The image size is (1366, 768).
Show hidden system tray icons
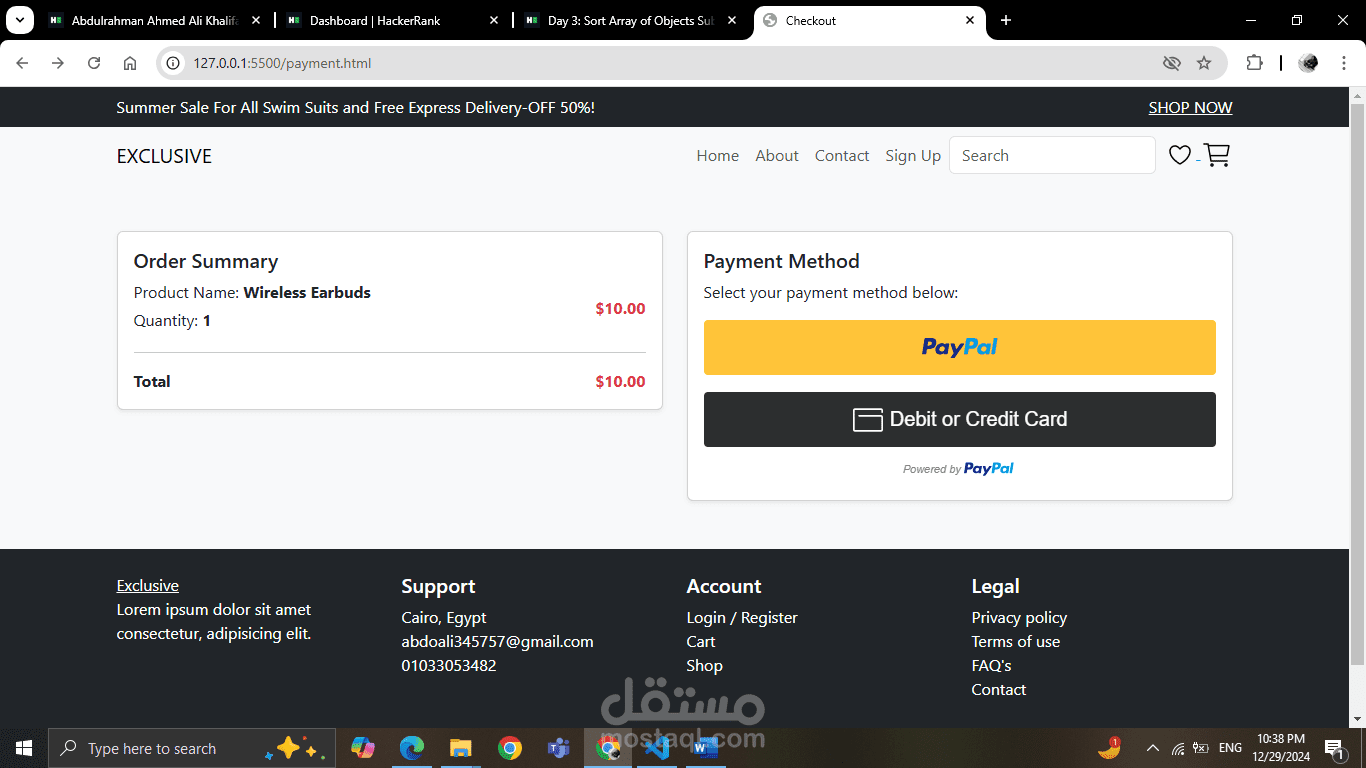(1152, 748)
